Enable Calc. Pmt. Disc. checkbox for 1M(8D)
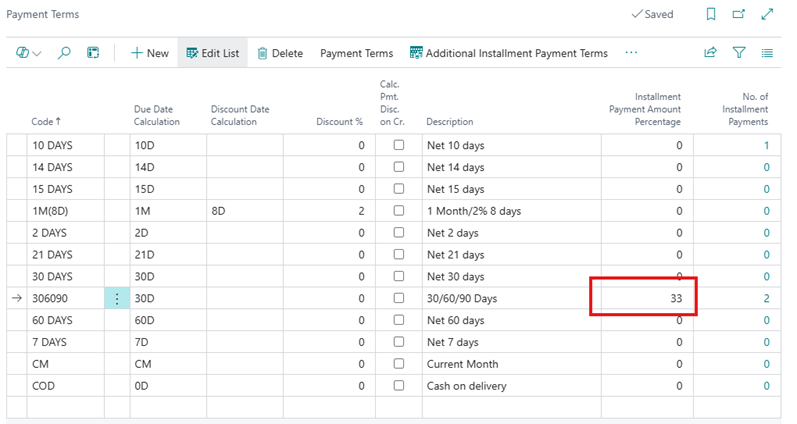Viewport: 797px width, 424px height. pos(399,211)
